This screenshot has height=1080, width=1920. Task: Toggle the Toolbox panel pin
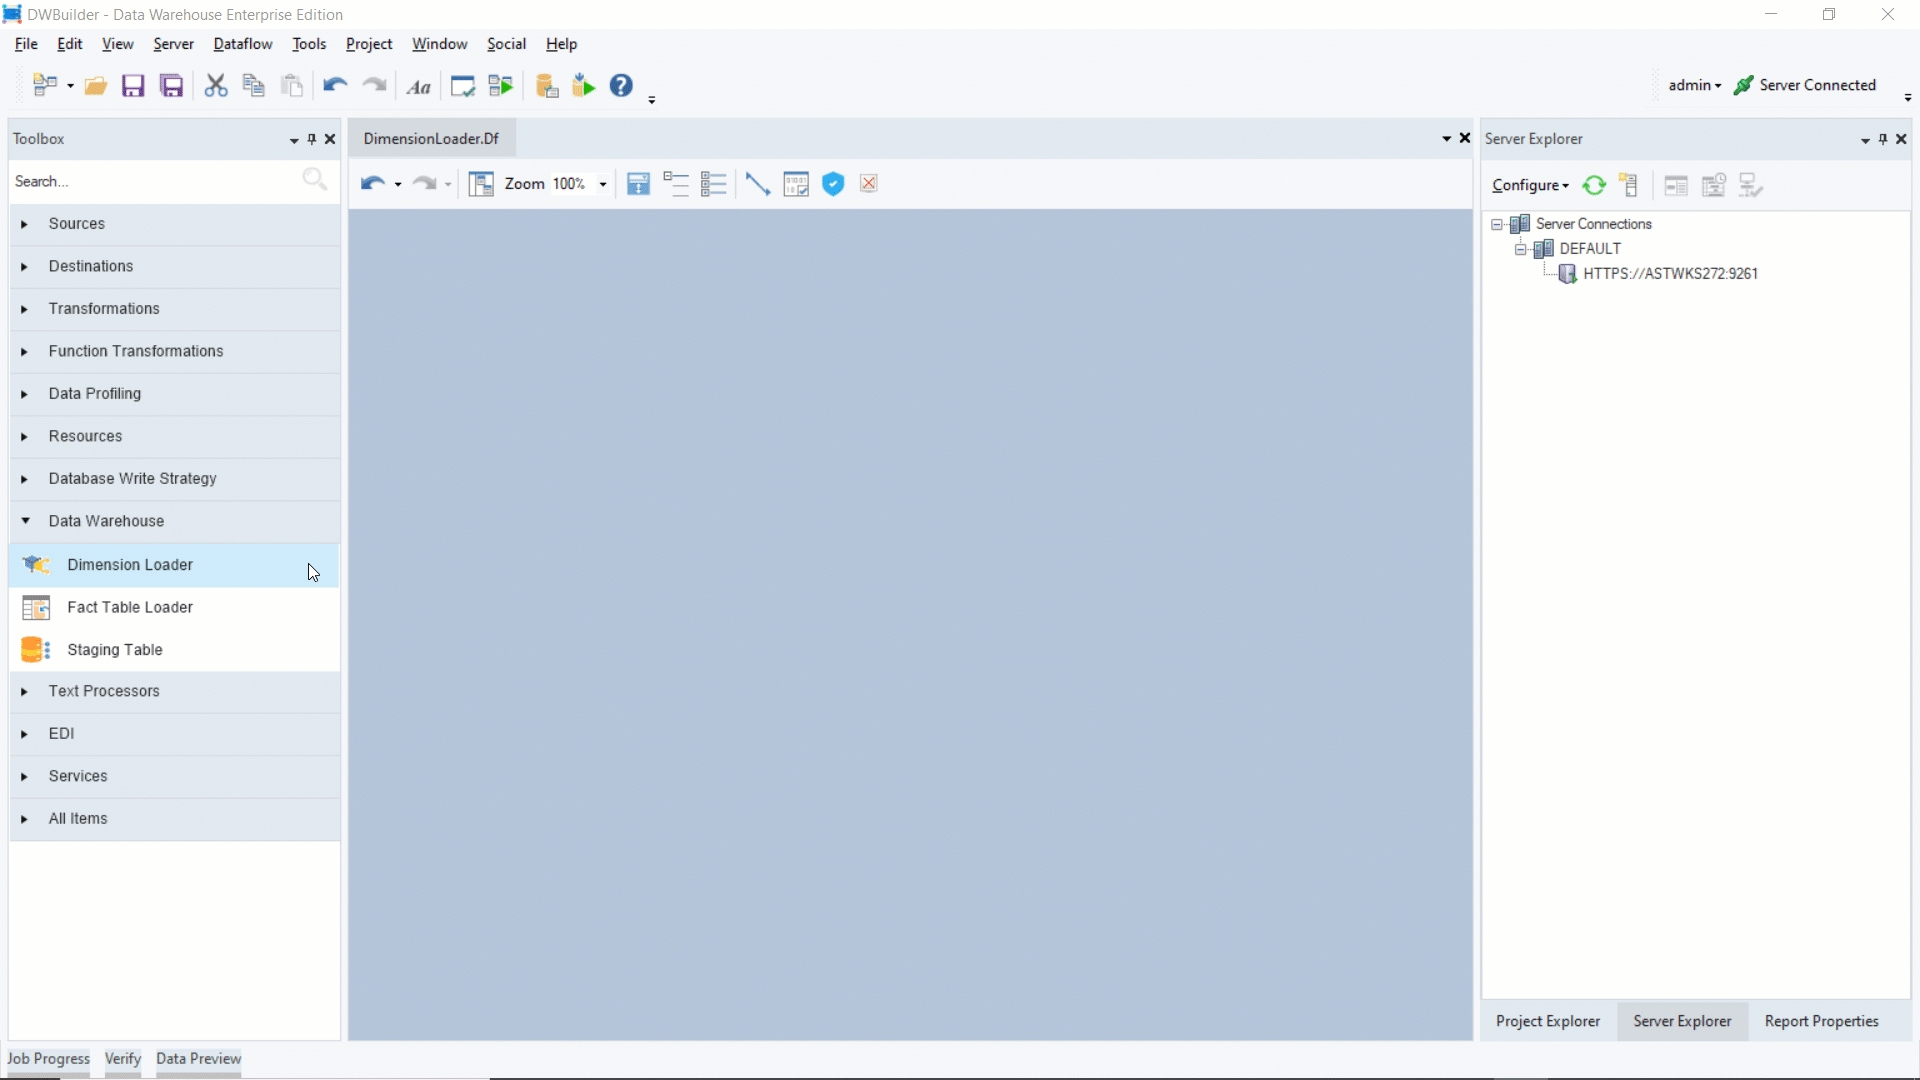(312, 139)
